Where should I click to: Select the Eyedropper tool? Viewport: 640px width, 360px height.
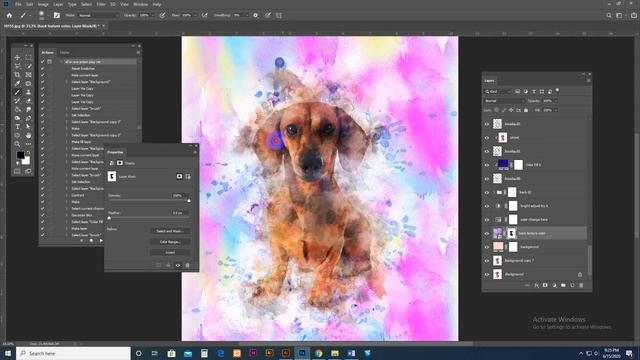pyautogui.click(x=17, y=84)
